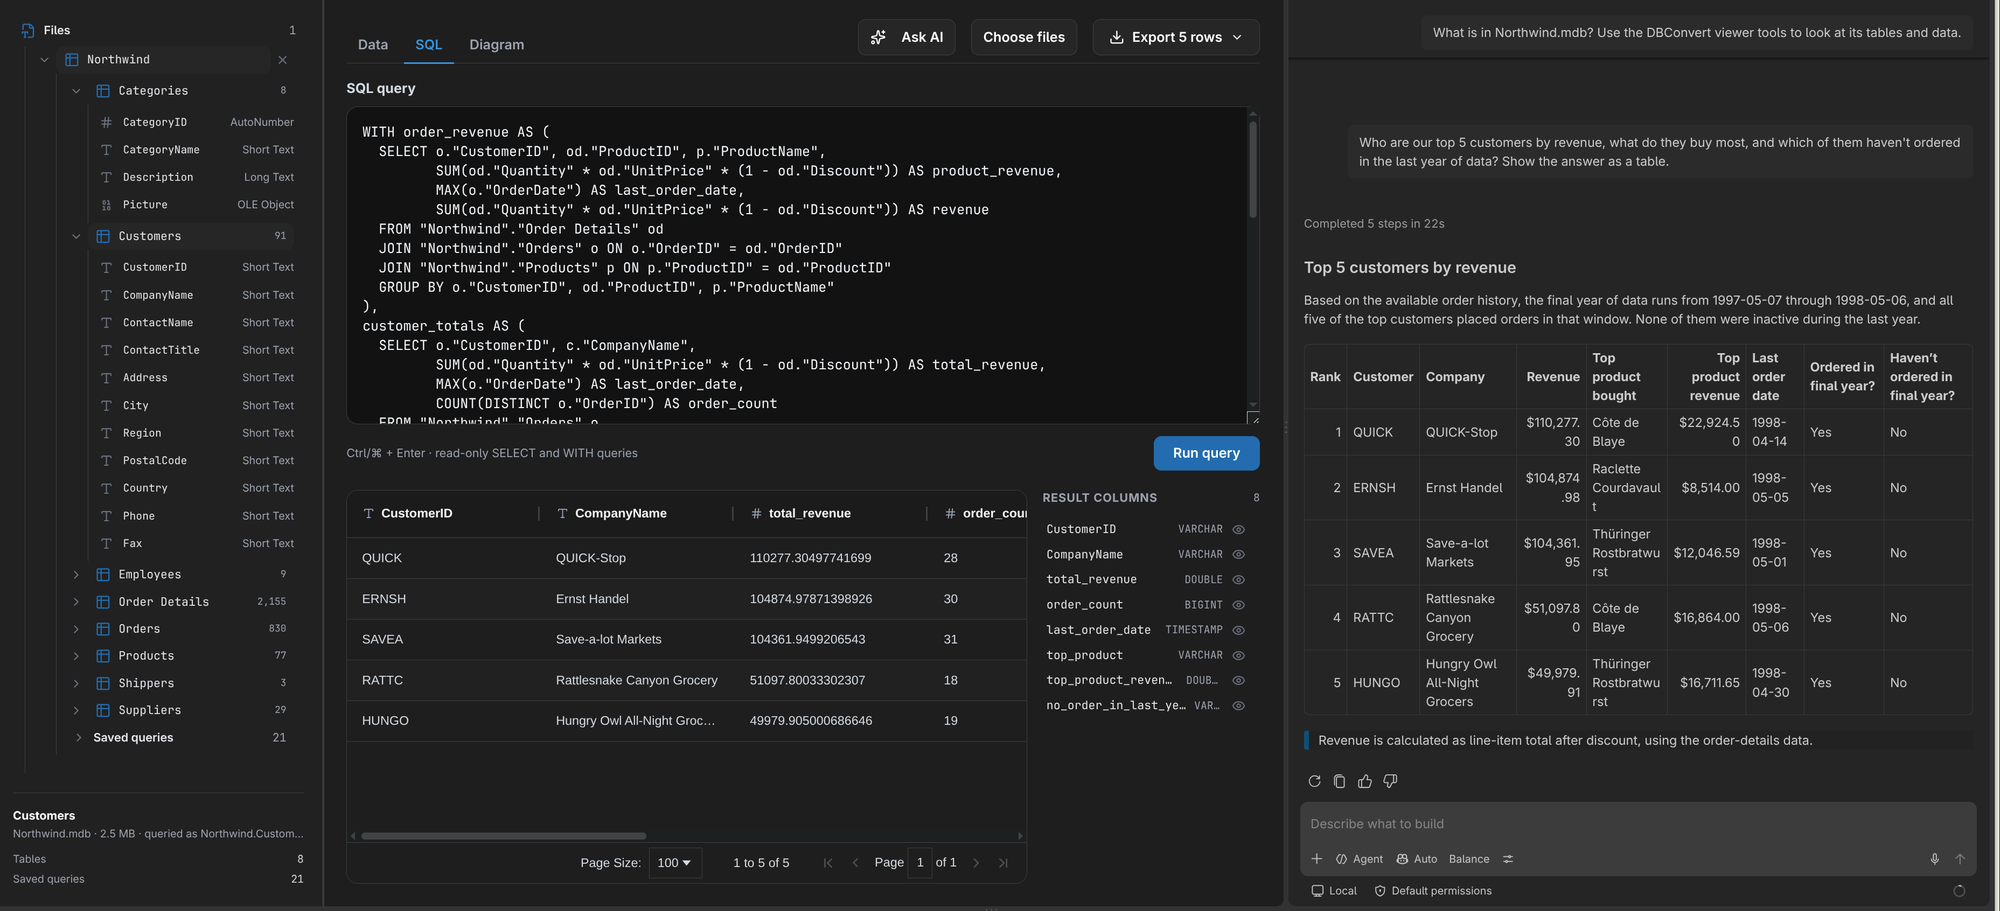2000x911 pixels.
Task: Open Default permissions settings
Action: pos(1433,891)
